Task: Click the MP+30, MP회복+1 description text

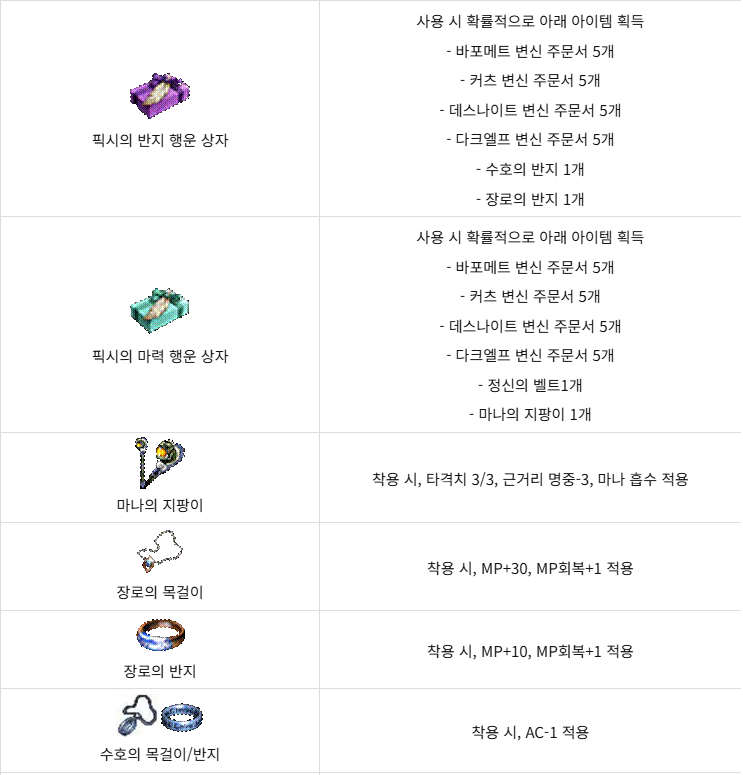Action: tap(541, 568)
